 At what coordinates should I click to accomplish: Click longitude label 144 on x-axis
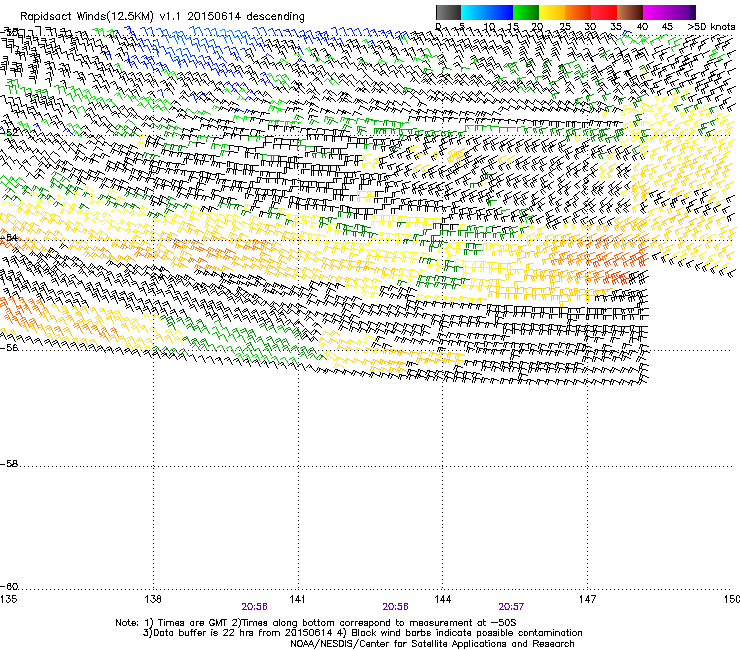point(442,599)
